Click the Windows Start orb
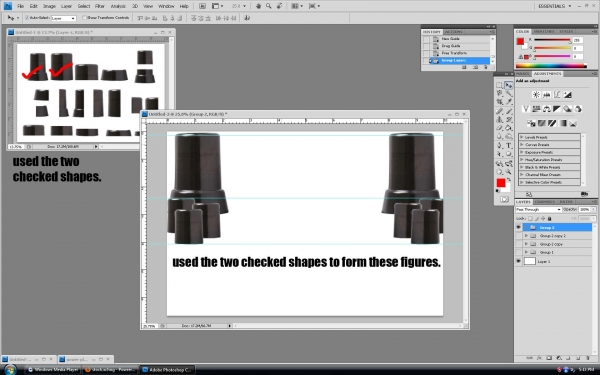 pos(10,370)
